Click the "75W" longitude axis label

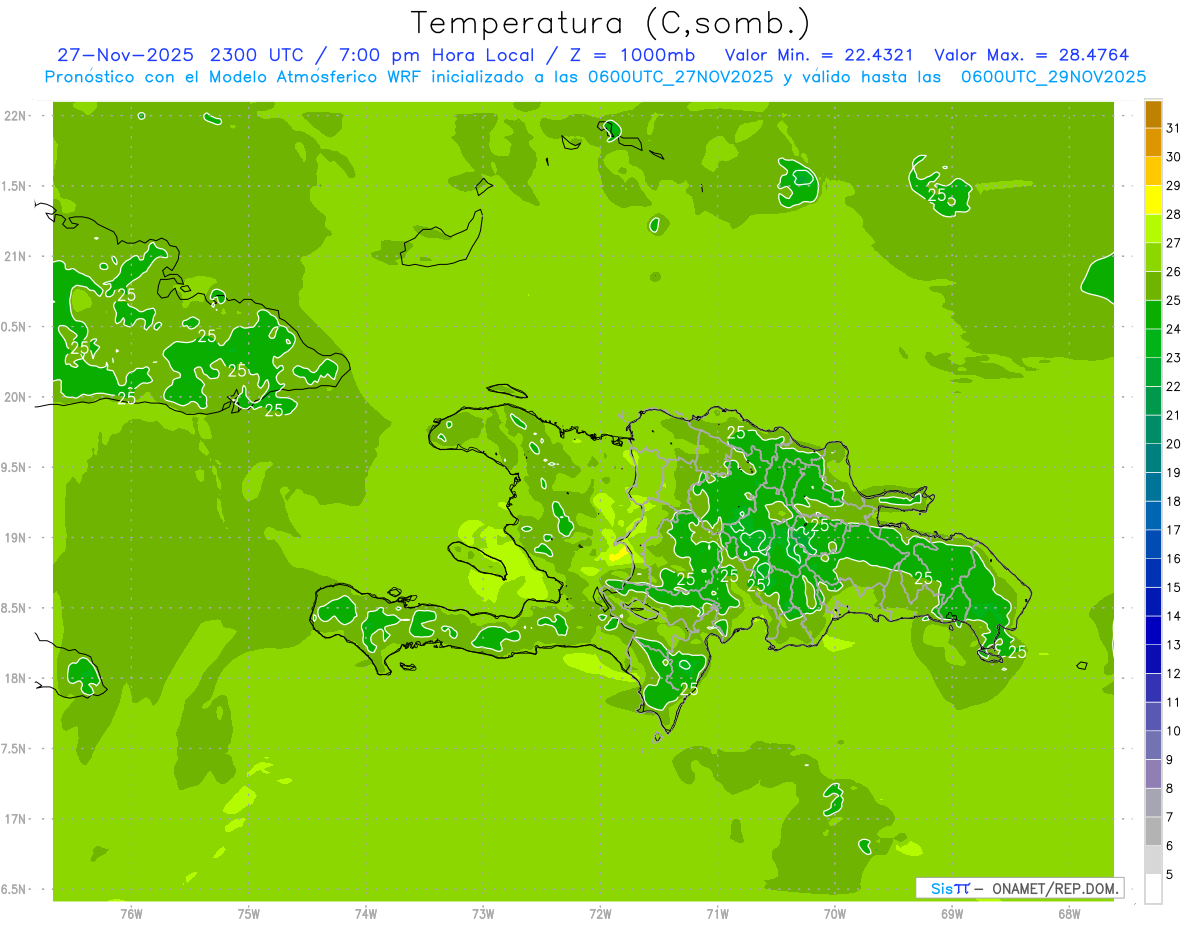tap(248, 914)
